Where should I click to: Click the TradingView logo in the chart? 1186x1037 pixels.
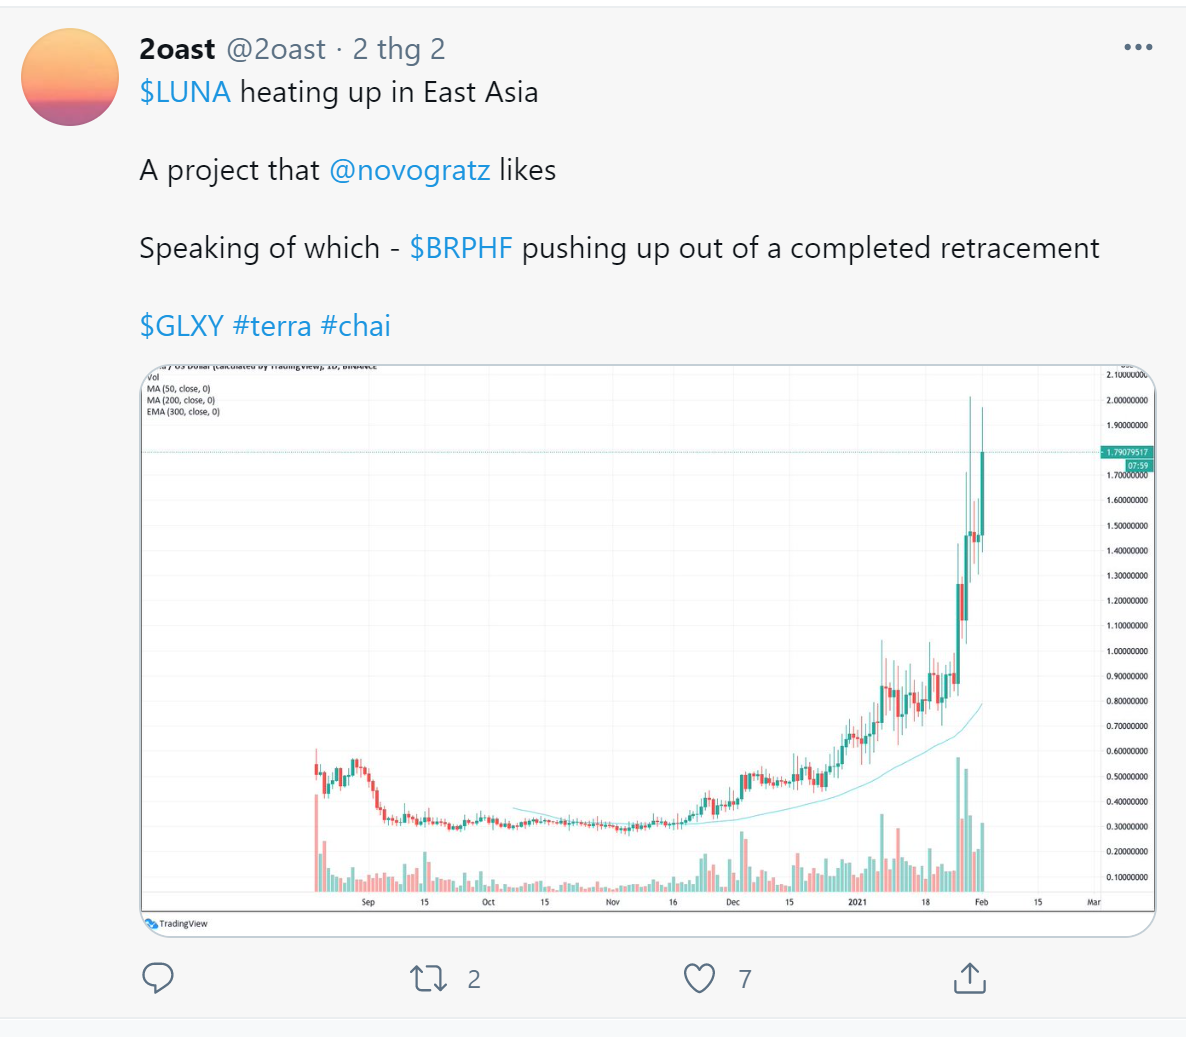click(x=176, y=924)
